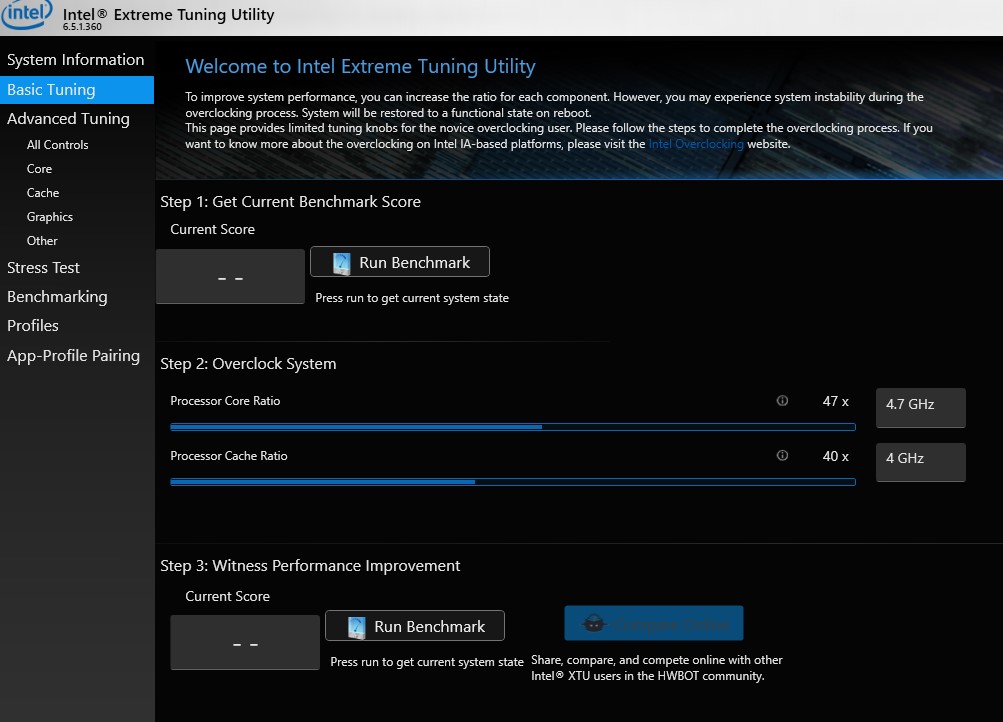Click the Step 1 current score box

click(x=230, y=276)
